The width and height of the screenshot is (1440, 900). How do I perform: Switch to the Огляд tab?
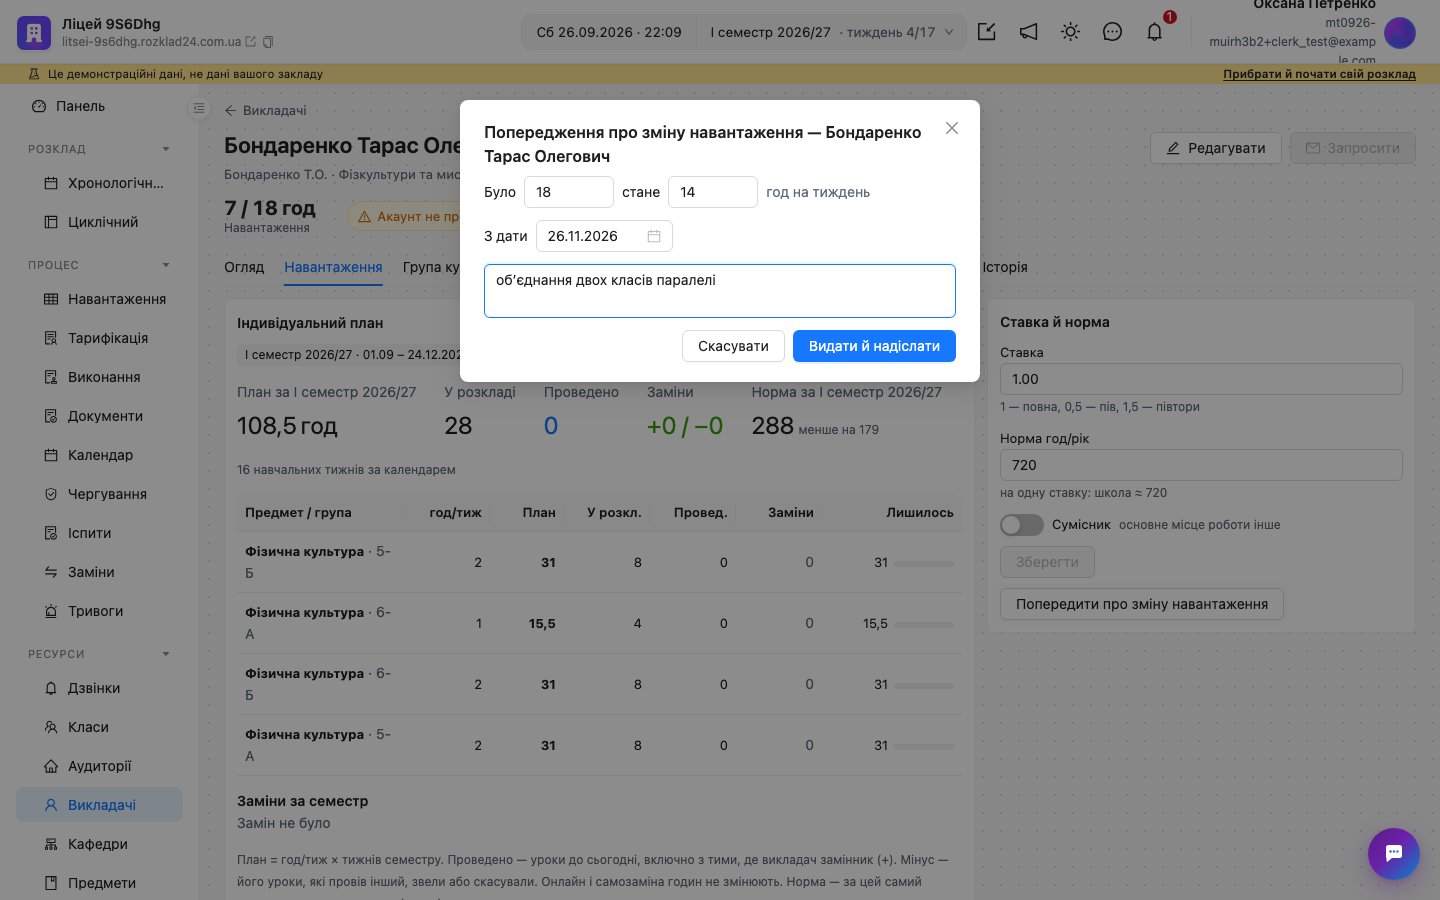(x=244, y=267)
